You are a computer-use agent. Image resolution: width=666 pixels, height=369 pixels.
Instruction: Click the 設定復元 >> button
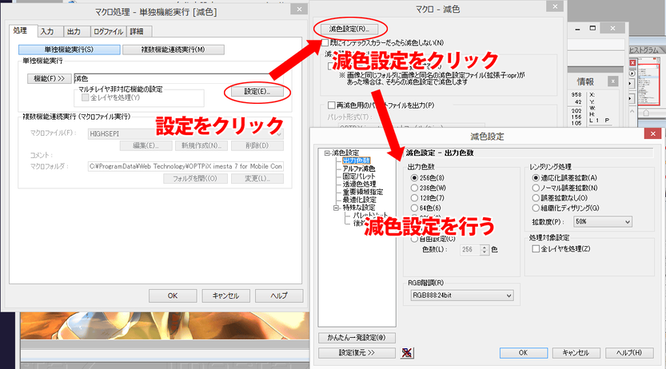pos(357,353)
